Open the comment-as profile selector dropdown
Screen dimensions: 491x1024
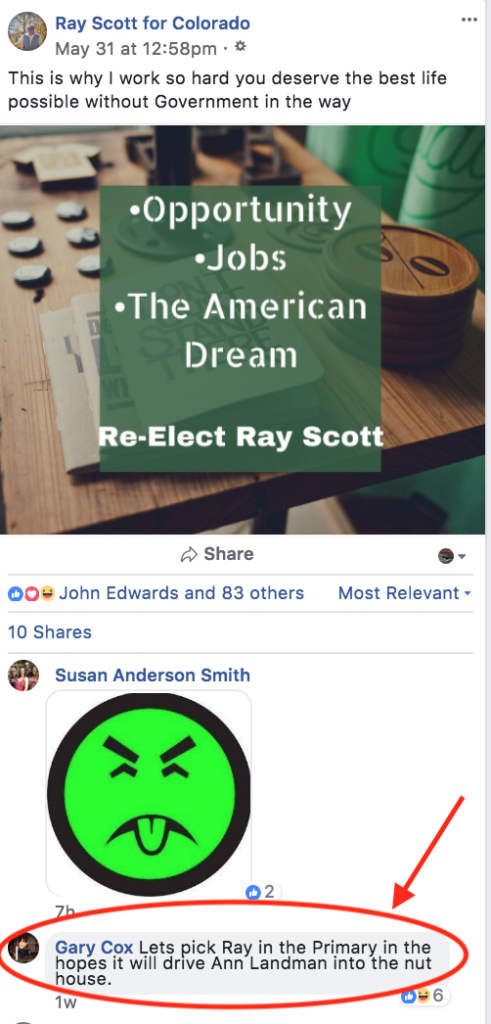452,556
